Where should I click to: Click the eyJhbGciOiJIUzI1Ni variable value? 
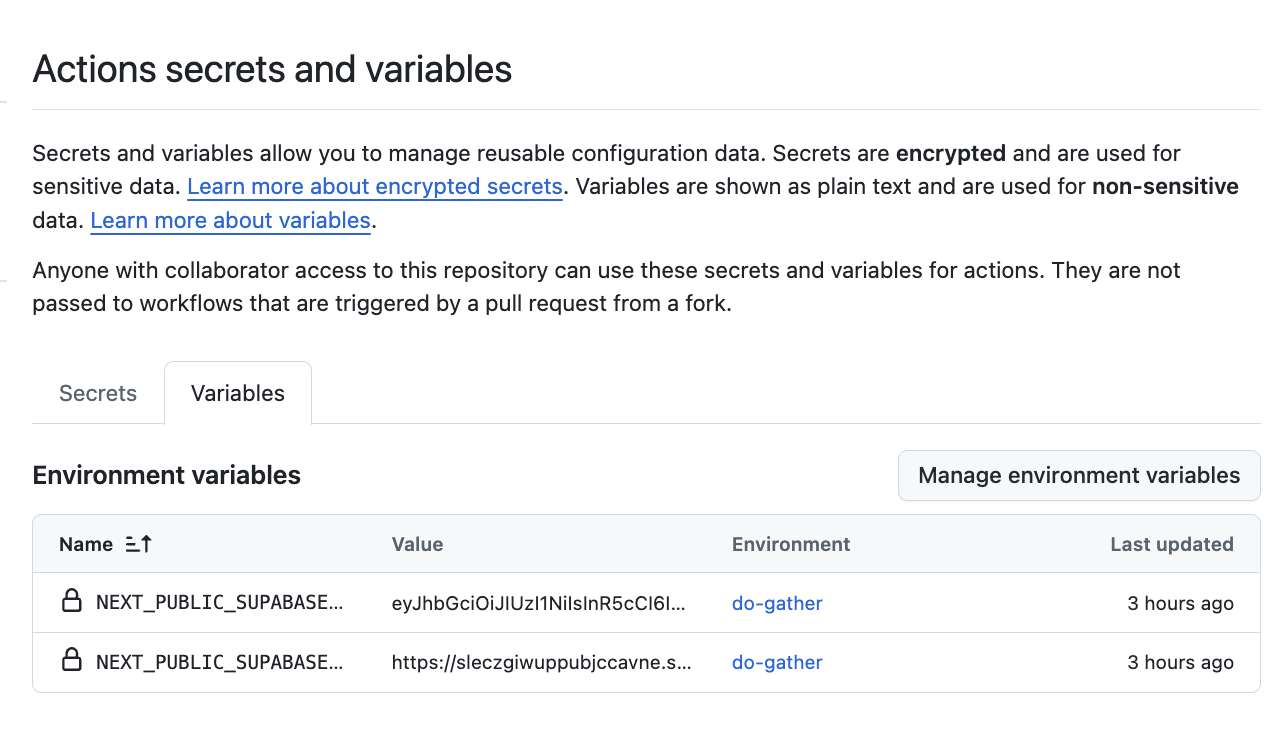click(539, 603)
